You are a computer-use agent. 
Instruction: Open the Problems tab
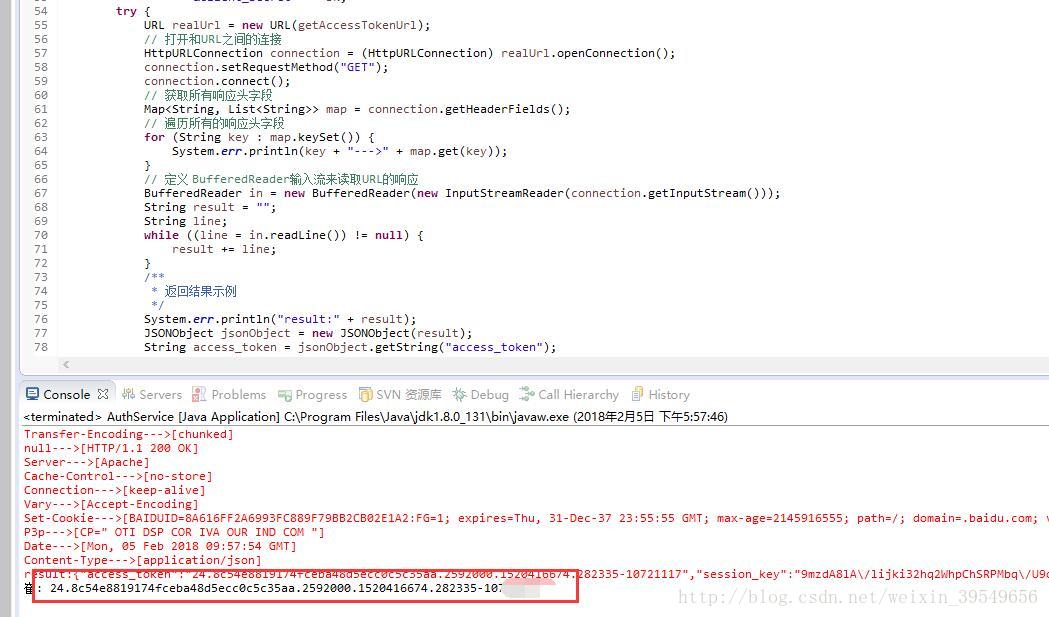pyautogui.click(x=229, y=394)
